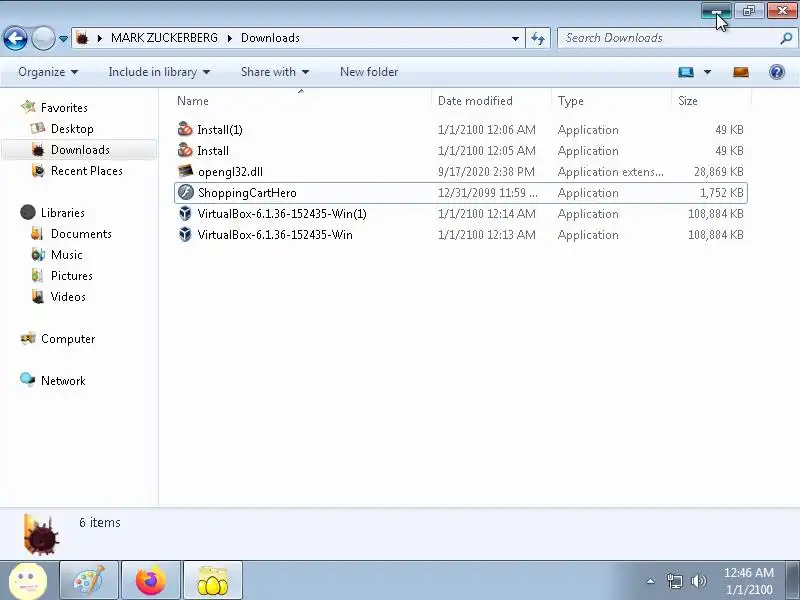Open the breadcrumb arrow before MARK ZUCKERBERG
Viewport: 800px width, 600px height.
99,38
